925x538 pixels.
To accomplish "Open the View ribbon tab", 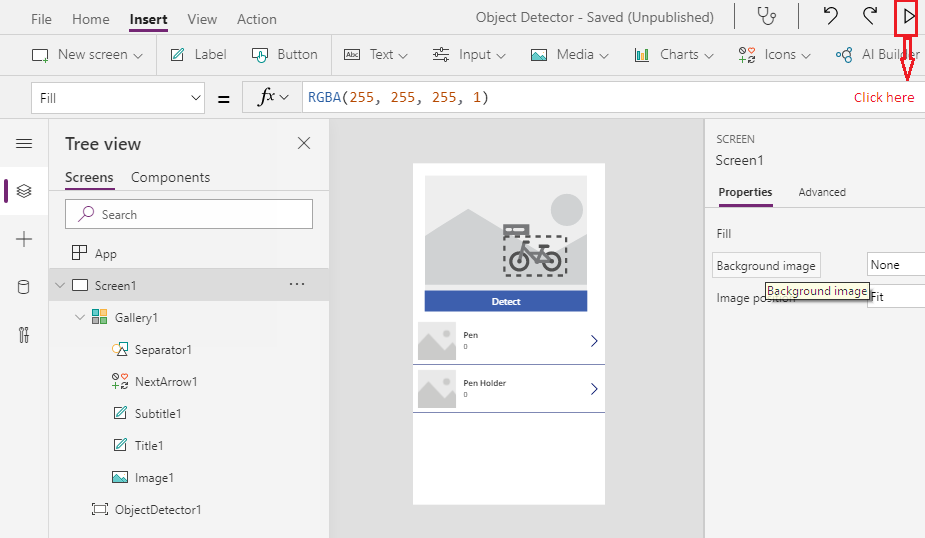I will [x=202, y=19].
